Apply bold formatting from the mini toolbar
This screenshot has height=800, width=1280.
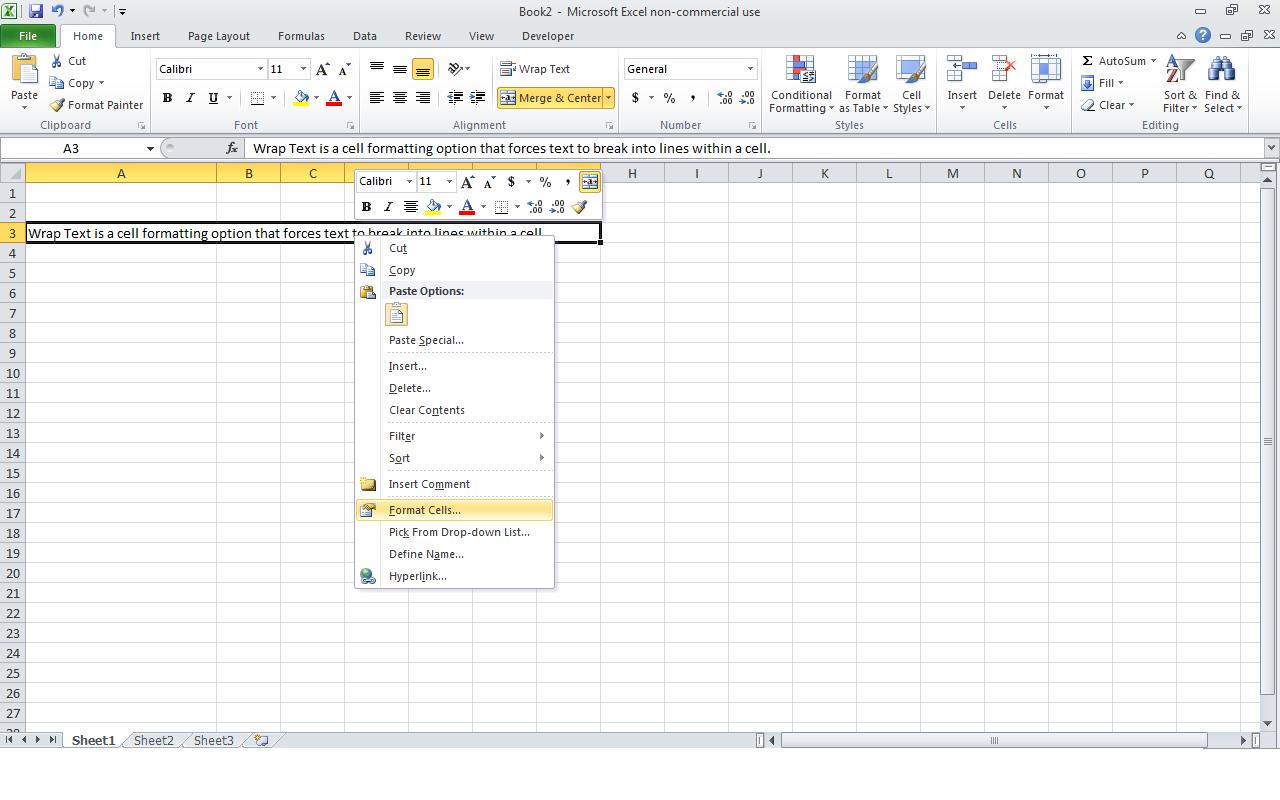point(366,207)
